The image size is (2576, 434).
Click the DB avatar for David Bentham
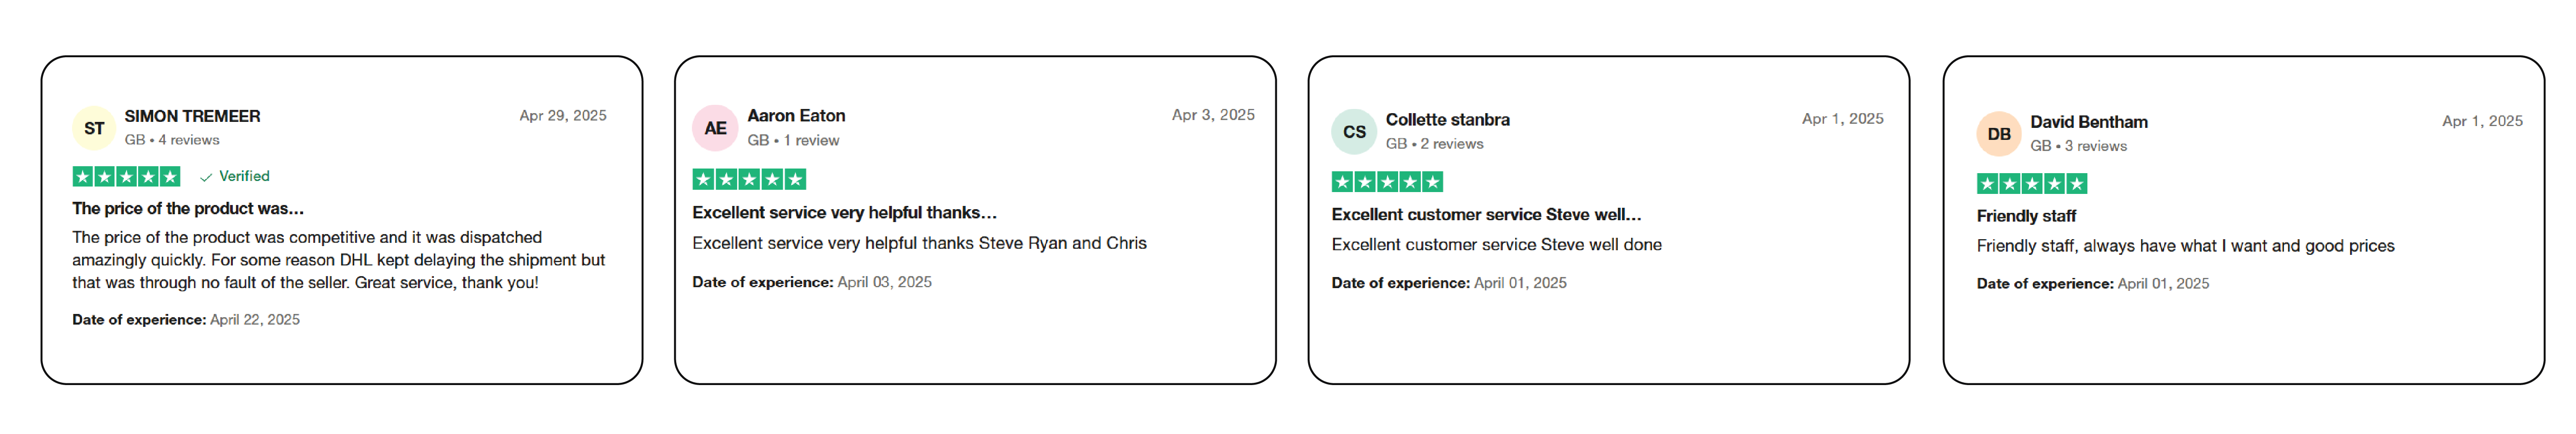pos(1999,134)
